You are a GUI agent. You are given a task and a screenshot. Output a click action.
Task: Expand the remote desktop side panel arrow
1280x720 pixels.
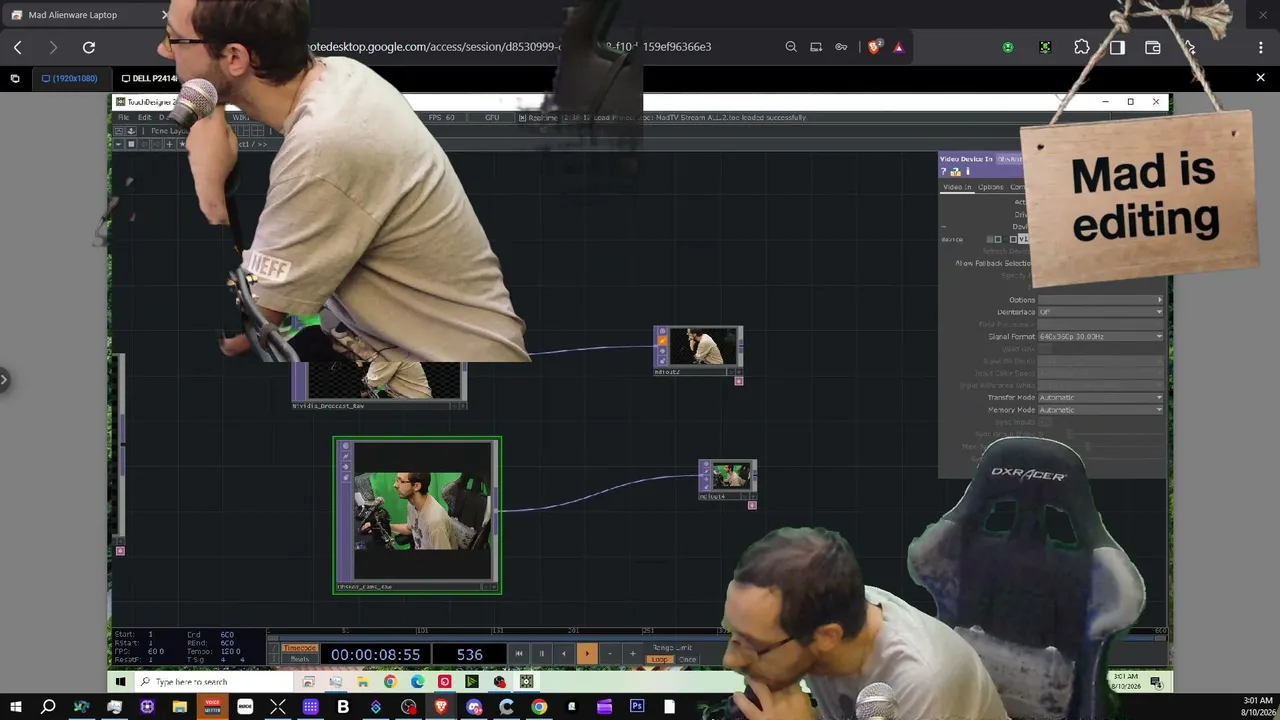point(4,379)
